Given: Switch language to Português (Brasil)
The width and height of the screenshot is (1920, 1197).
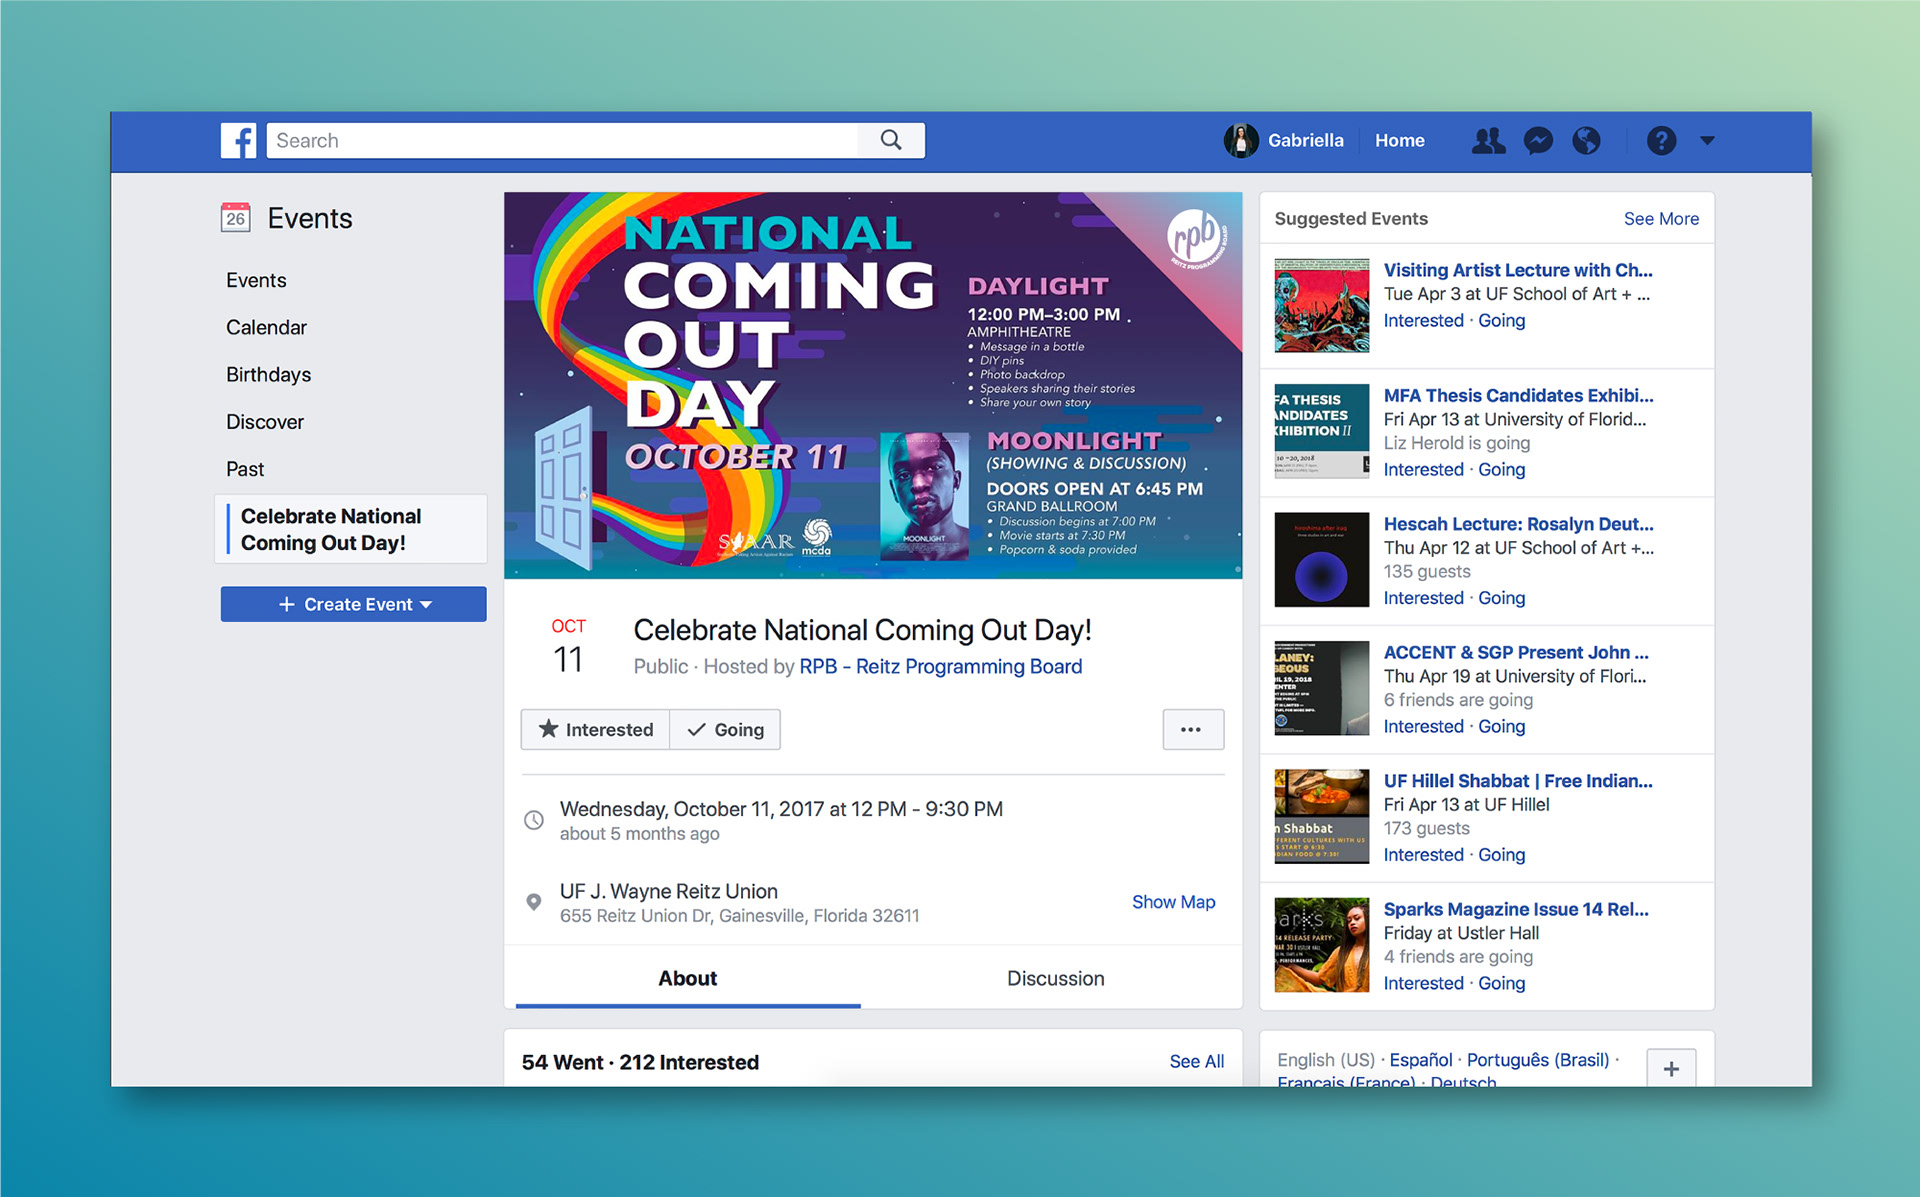Looking at the screenshot, I should 1538,1059.
